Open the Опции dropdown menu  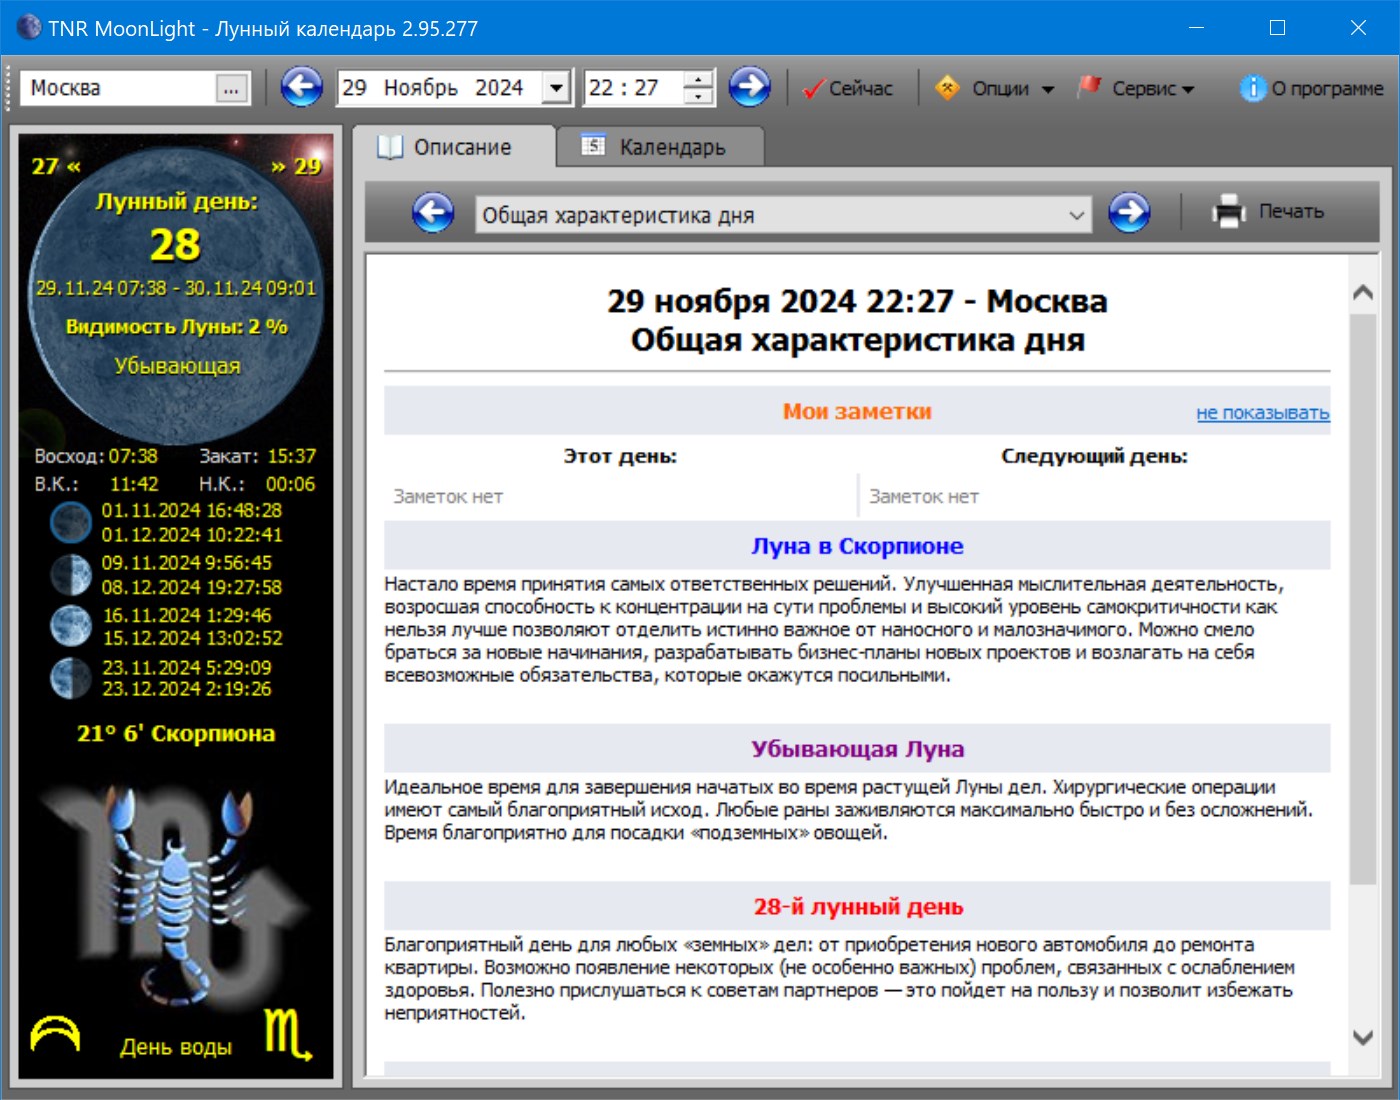click(994, 88)
